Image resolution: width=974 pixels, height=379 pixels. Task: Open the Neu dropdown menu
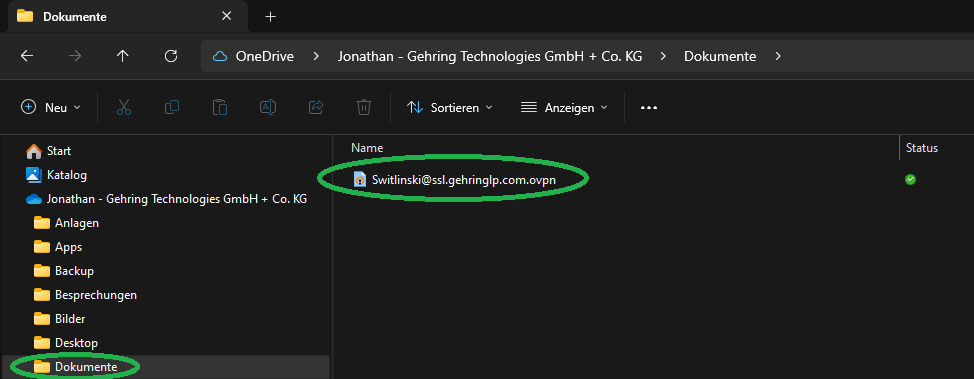point(51,107)
